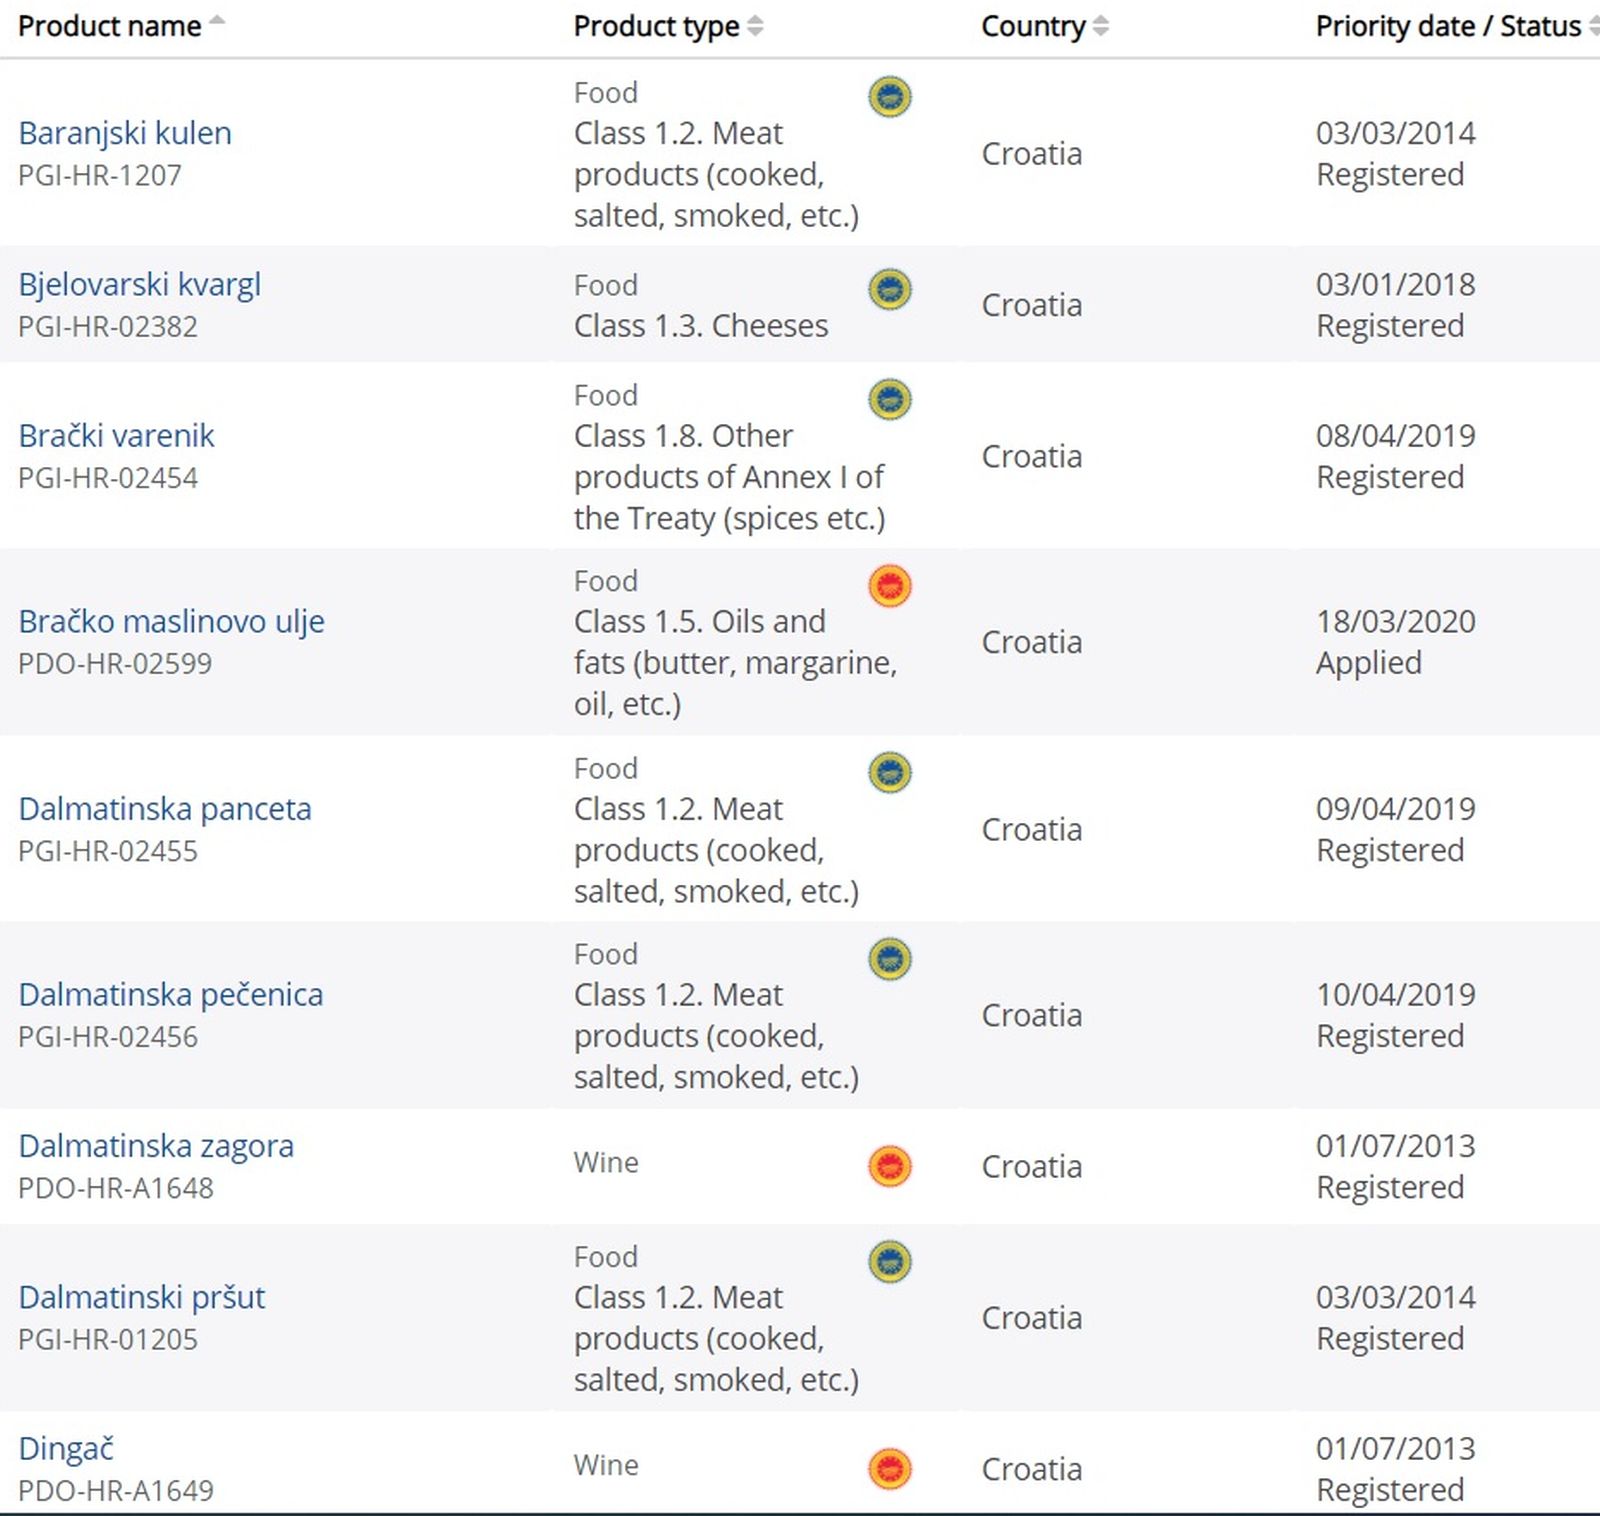The width and height of the screenshot is (1600, 1516).
Task: Click the PGI badge for Dalmatinski pršut
Action: [889, 1261]
